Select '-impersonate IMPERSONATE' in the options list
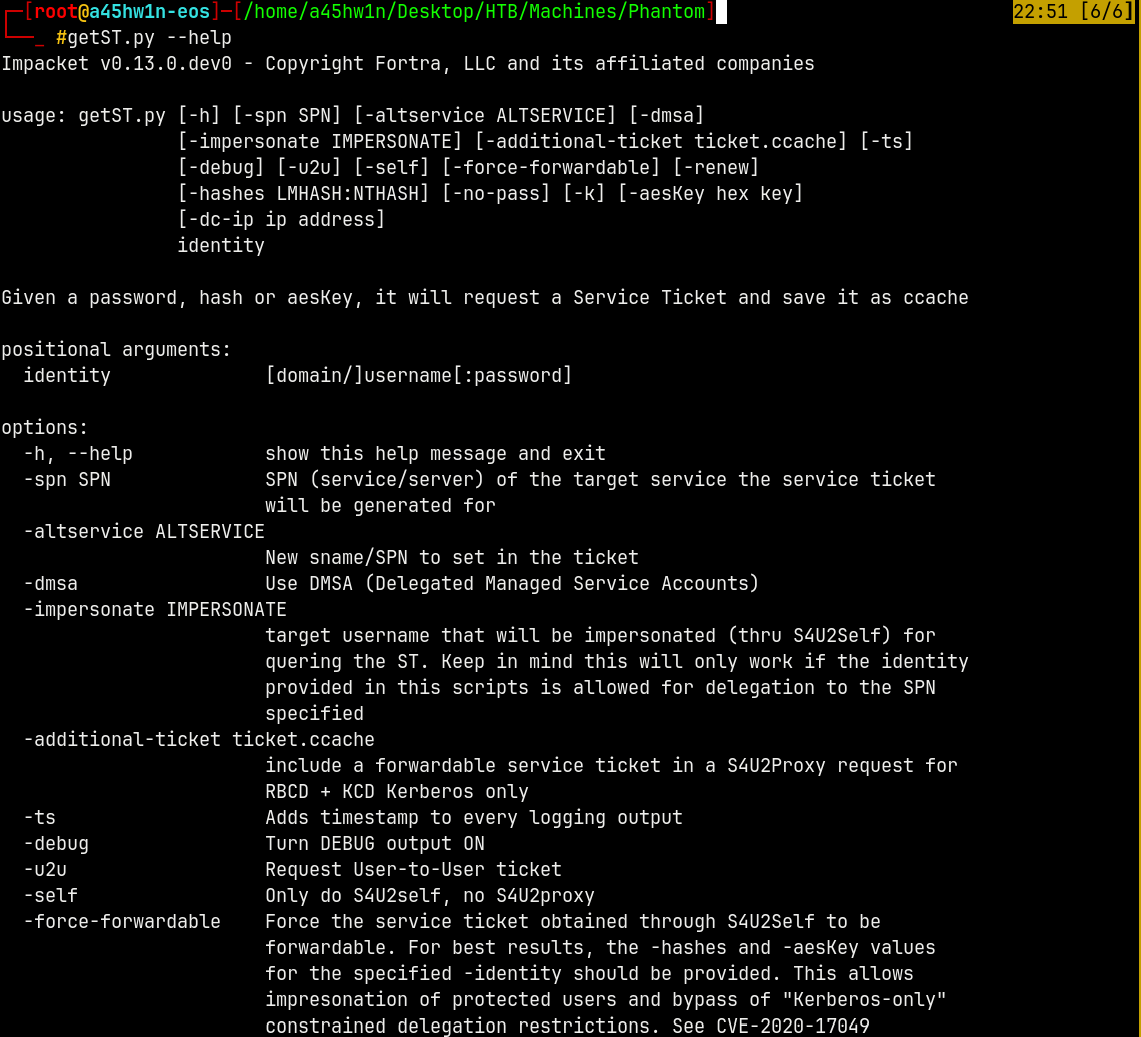This screenshot has width=1141, height=1037. (x=155, y=610)
